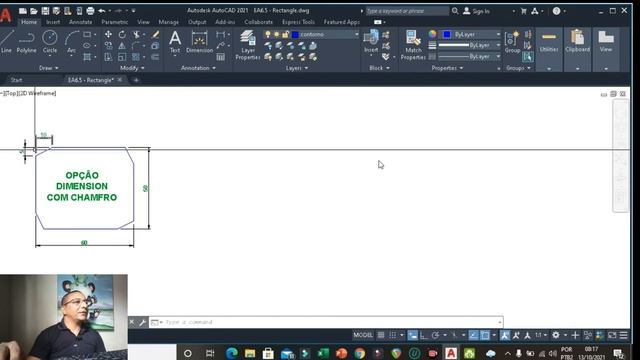Click the Erase tool icon
This screenshot has height=360, width=640.
pyautogui.click(x=155, y=34)
